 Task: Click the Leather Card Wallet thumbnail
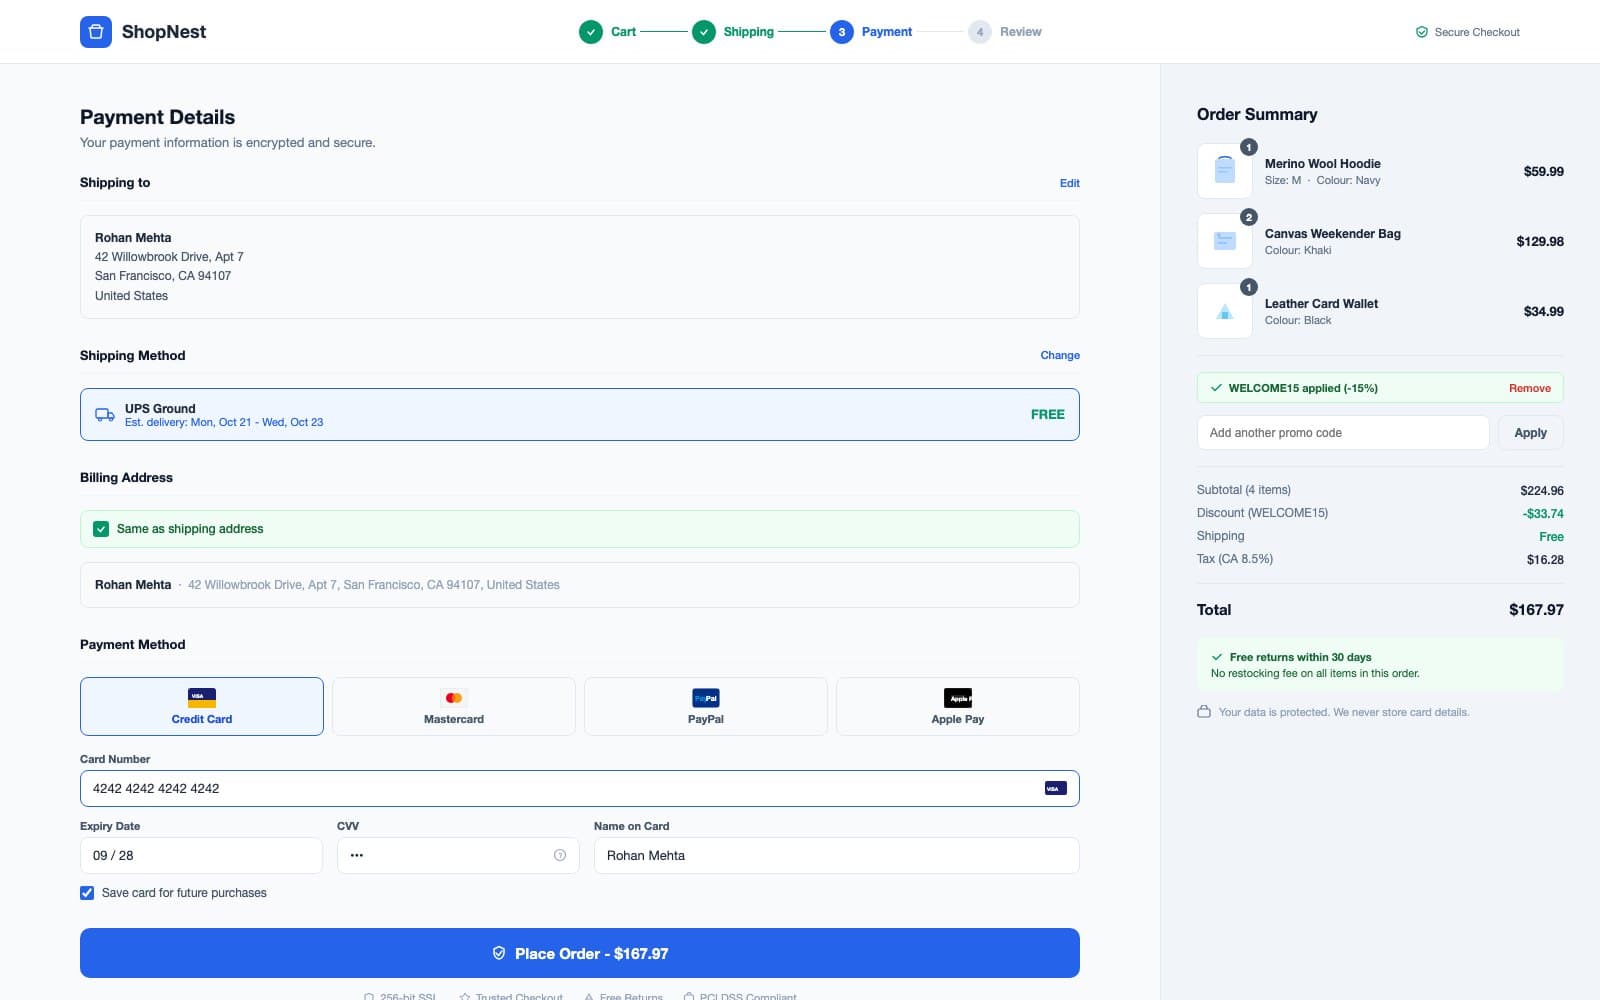pos(1225,311)
